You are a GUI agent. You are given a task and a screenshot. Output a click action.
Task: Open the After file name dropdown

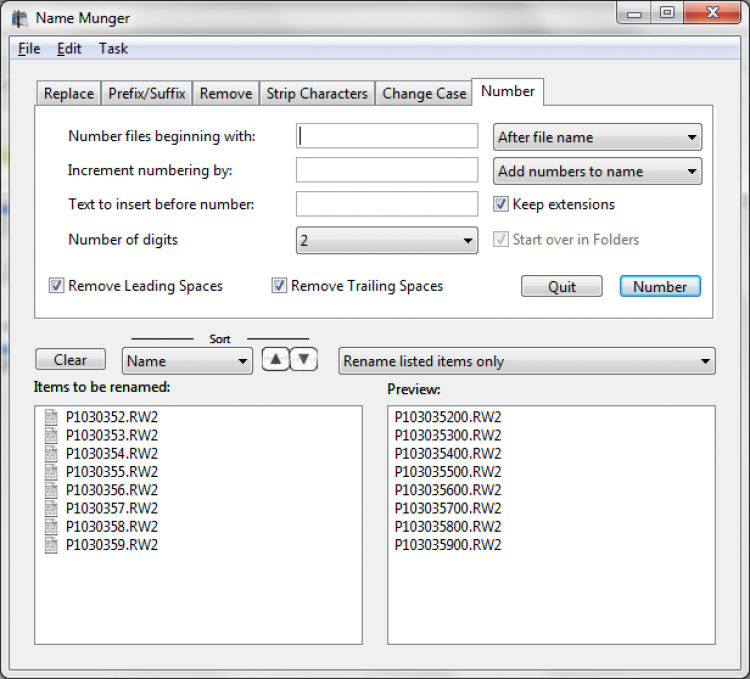point(597,137)
